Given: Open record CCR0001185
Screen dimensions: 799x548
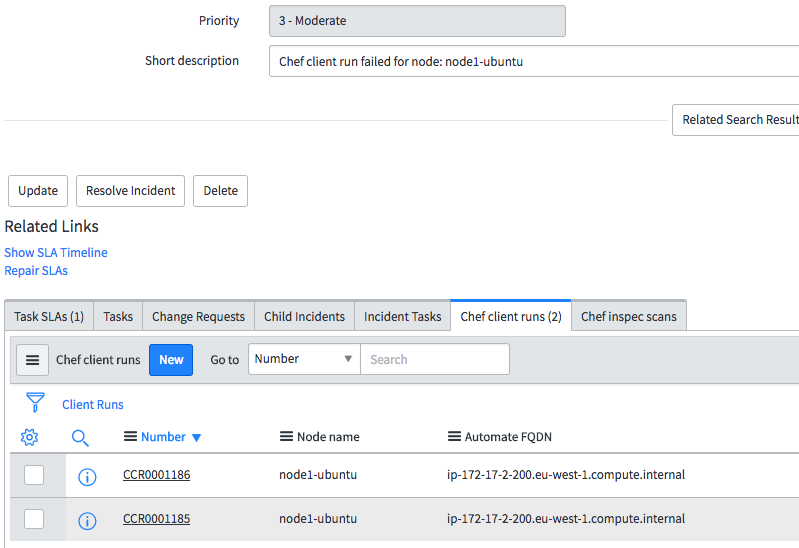Looking at the screenshot, I should [x=156, y=518].
